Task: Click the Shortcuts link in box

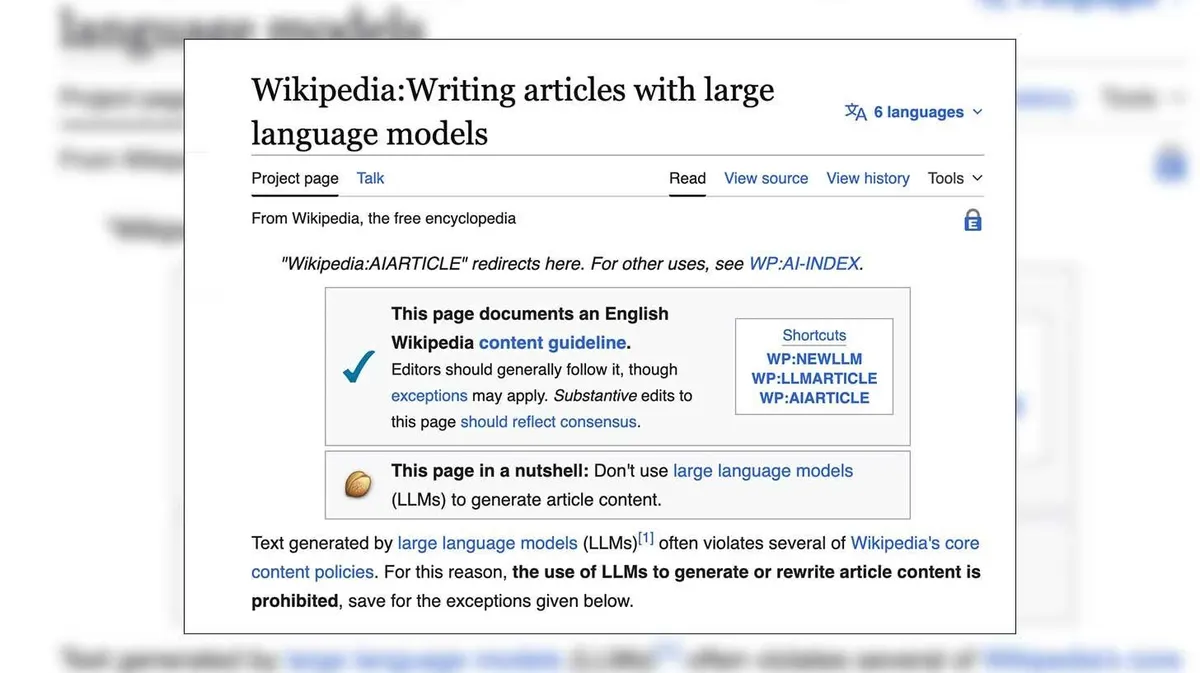Action: point(814,336)
